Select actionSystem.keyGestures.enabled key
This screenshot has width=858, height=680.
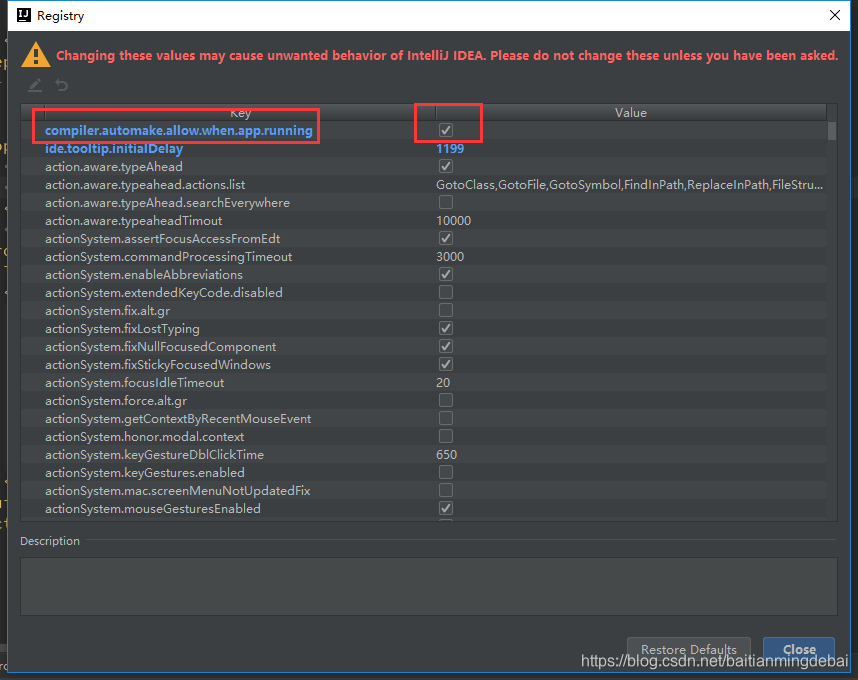pos(144,473)
